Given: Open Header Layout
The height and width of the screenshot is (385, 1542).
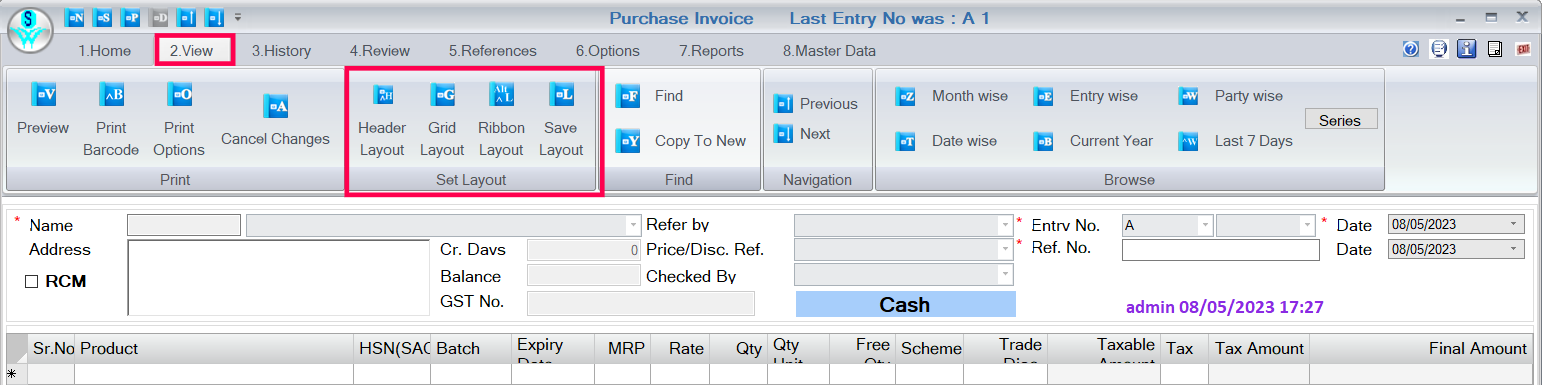Looking at the screenshot, I should (x=382, y=120).
